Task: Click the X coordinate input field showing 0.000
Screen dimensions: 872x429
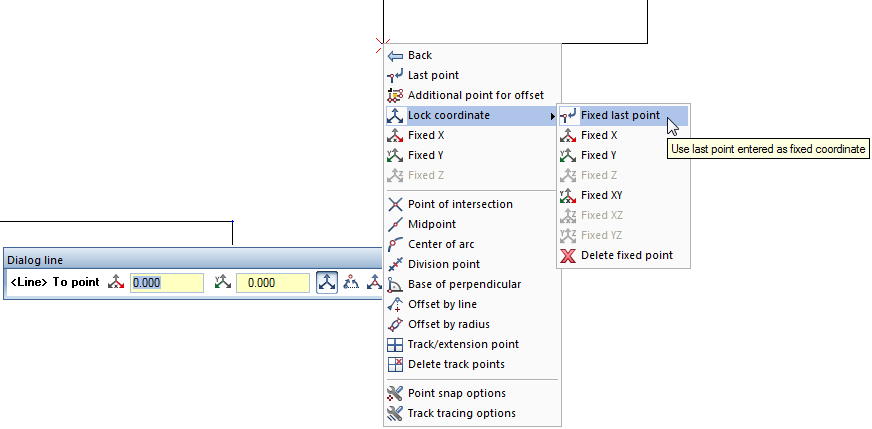Action: [x=167, y=283]
